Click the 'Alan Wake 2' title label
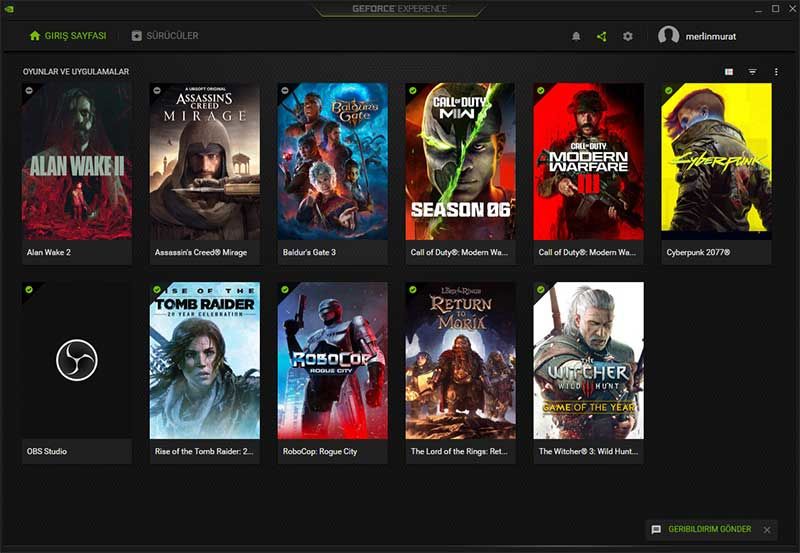This screenshot has height=553, width=800. (49, 252)
